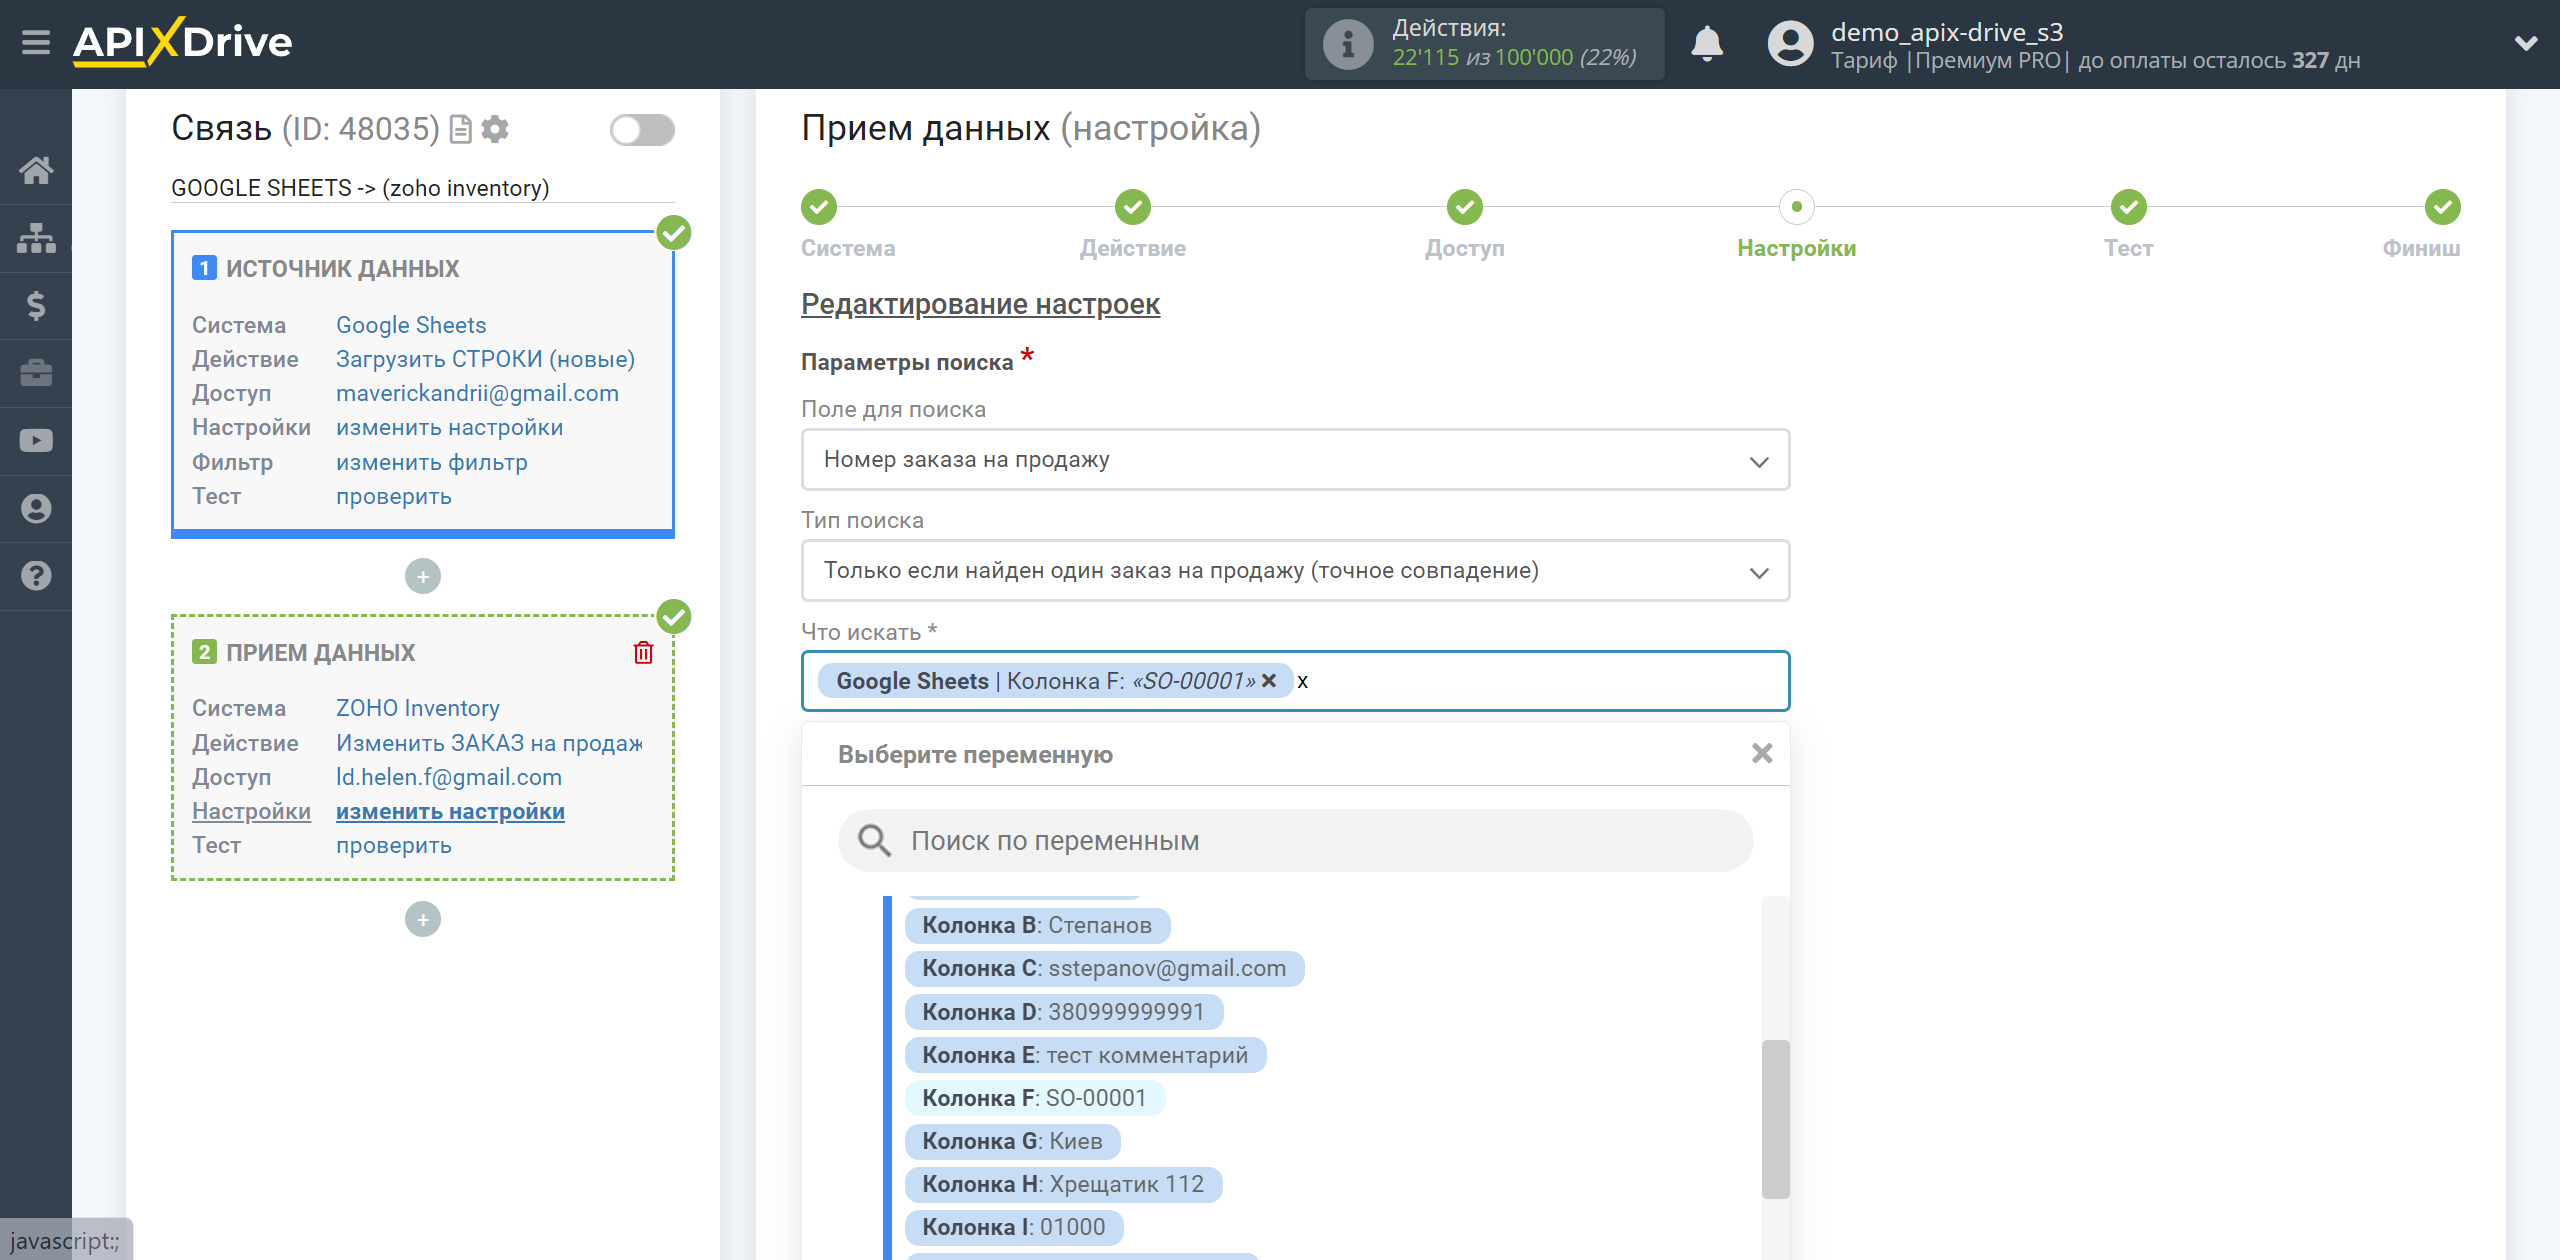Screen dimensions: 2560x1260
Task: Open billing dollar icon in sidebar
Action: [36, 305]
